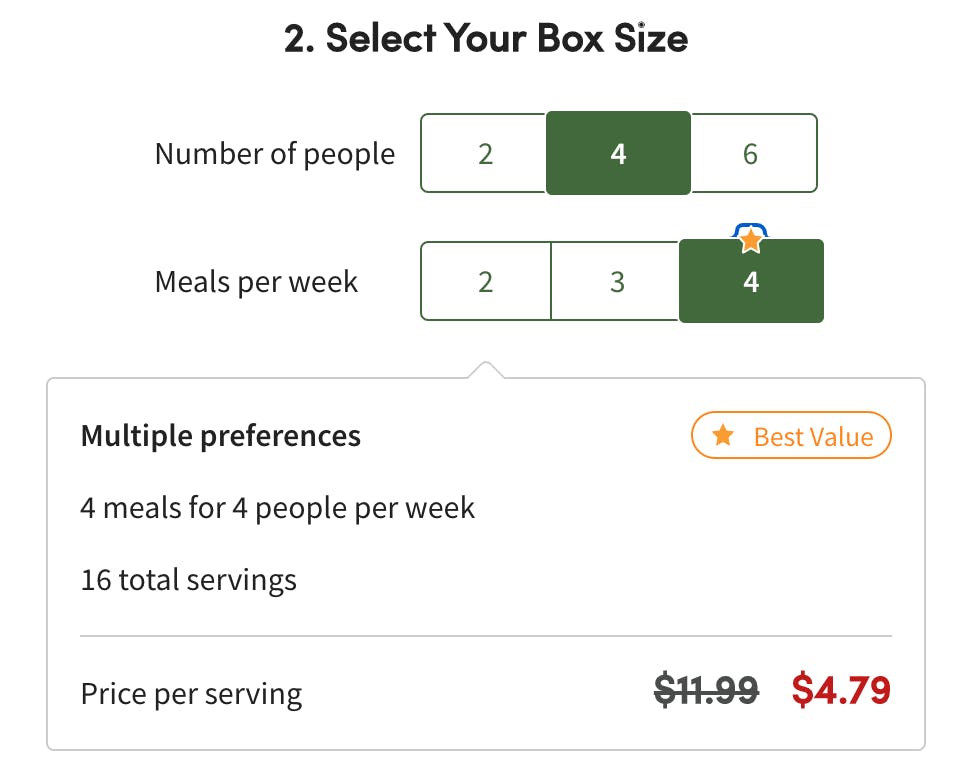Click the Multiple preferences heading
Screen dimensions: 972x760
point(221,436)
